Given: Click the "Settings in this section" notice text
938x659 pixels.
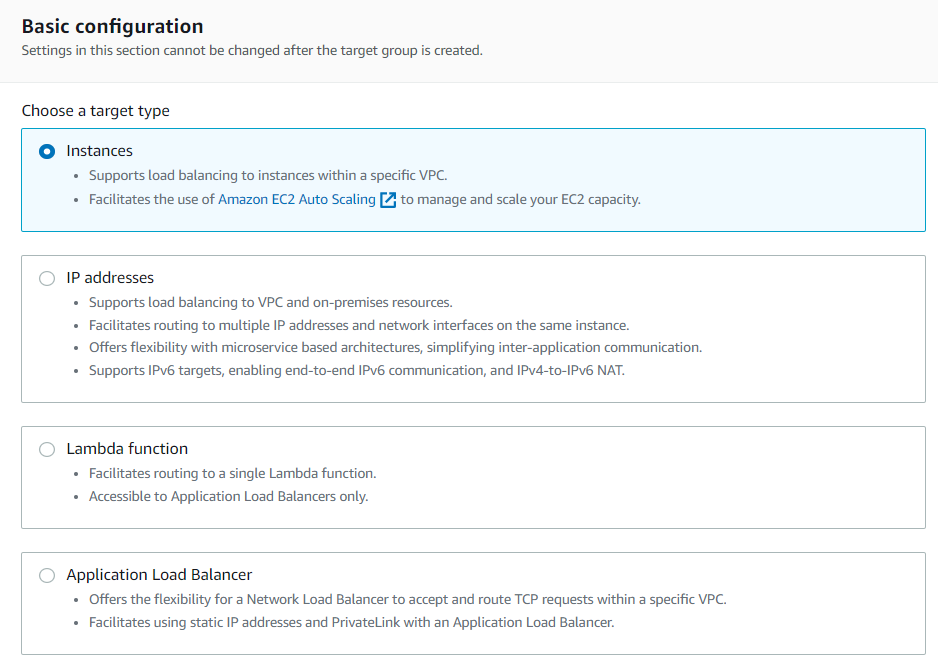Looking at the screenshot, I should pos(252,50).
